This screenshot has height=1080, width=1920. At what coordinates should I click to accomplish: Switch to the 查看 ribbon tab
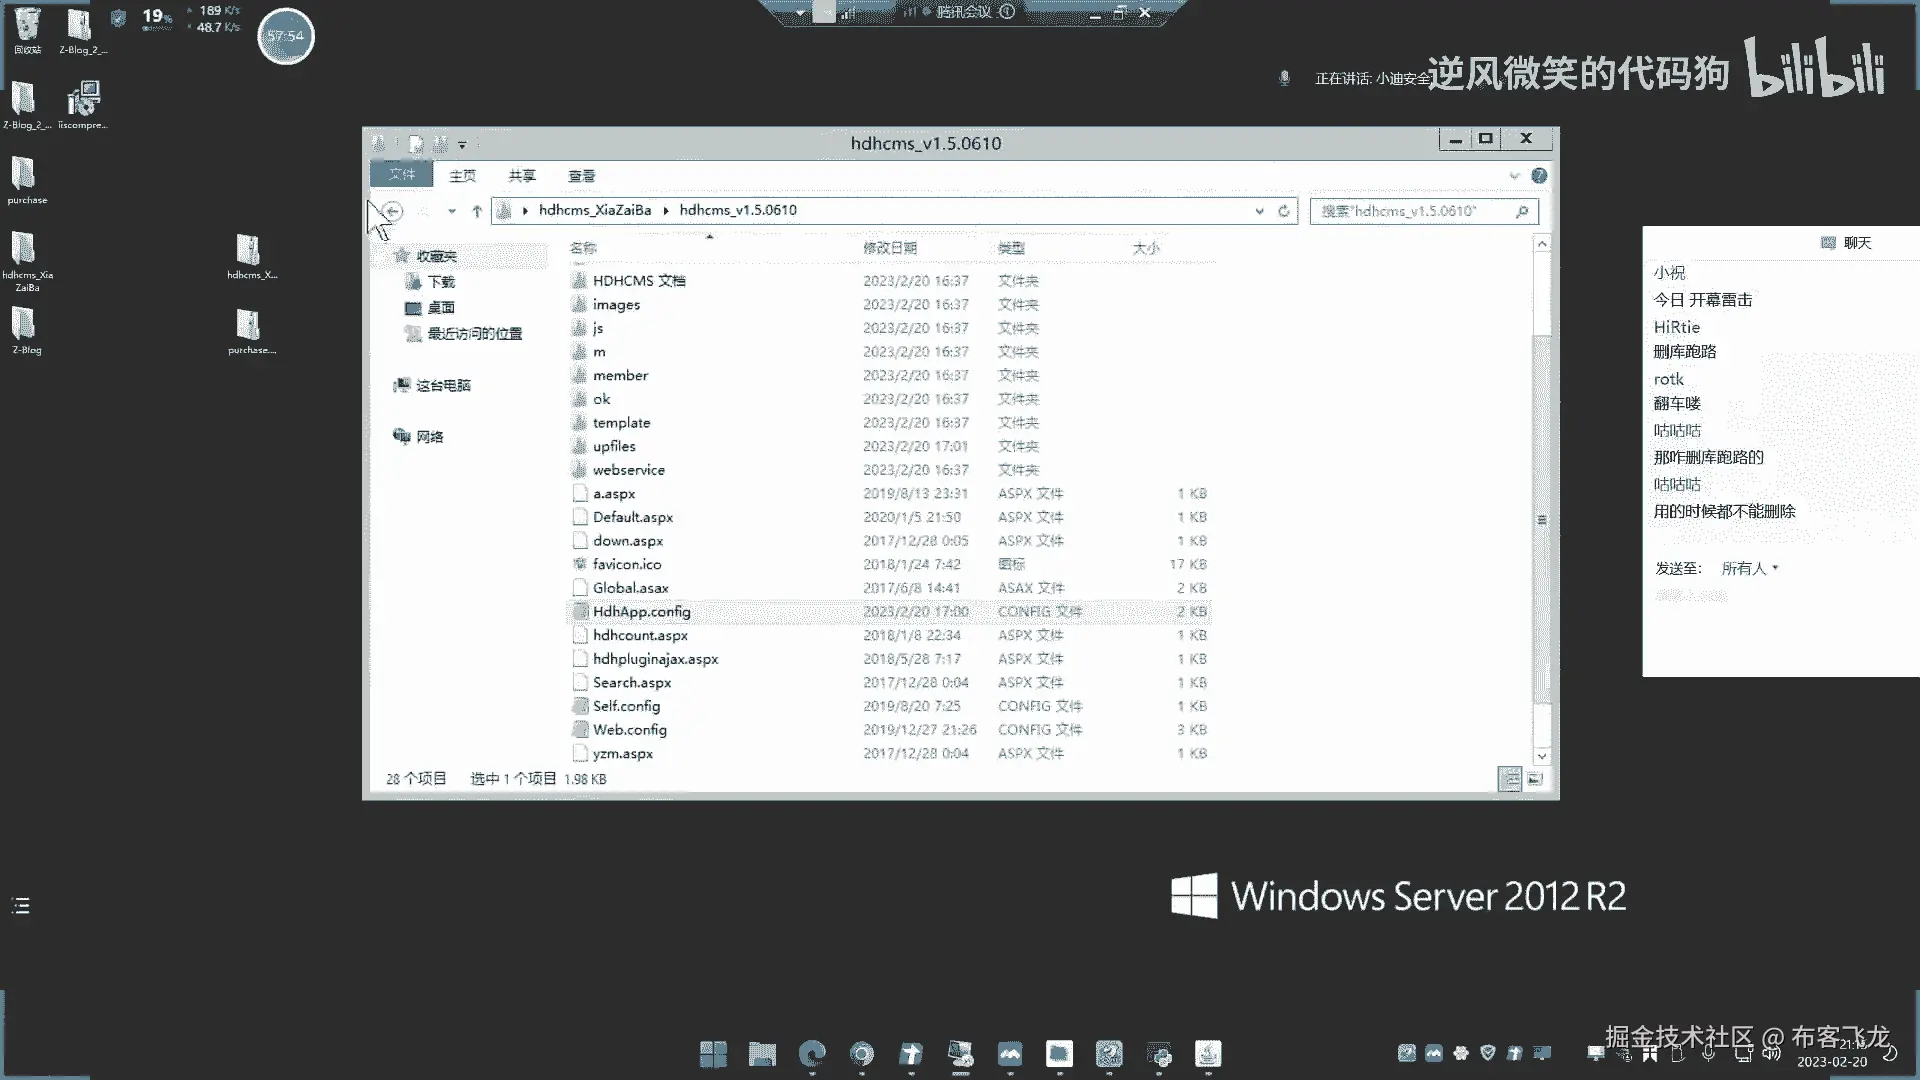[581, 176]
